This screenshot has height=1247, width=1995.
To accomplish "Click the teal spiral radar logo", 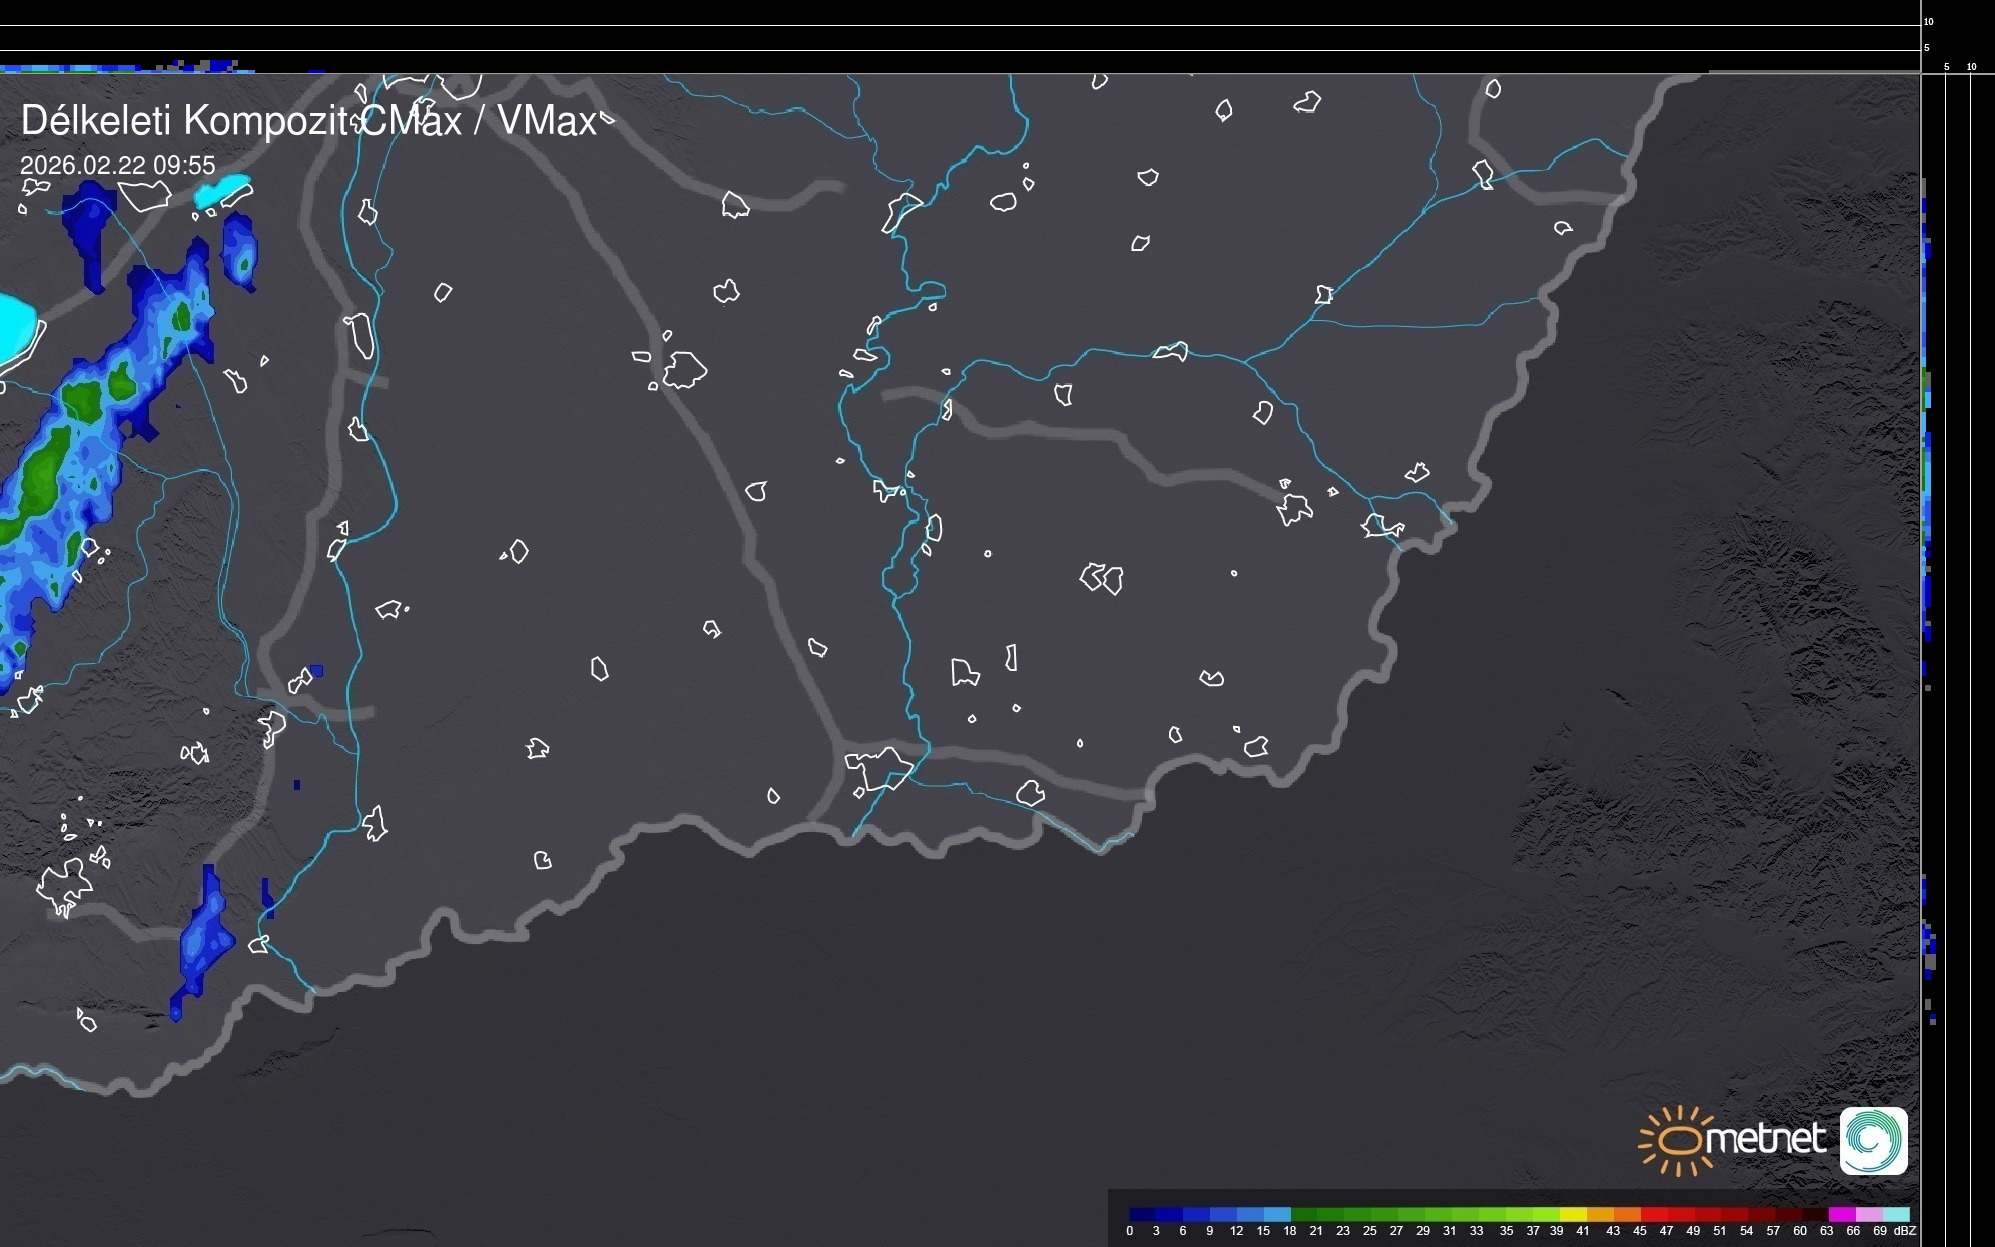I will click(1873, 1141).
